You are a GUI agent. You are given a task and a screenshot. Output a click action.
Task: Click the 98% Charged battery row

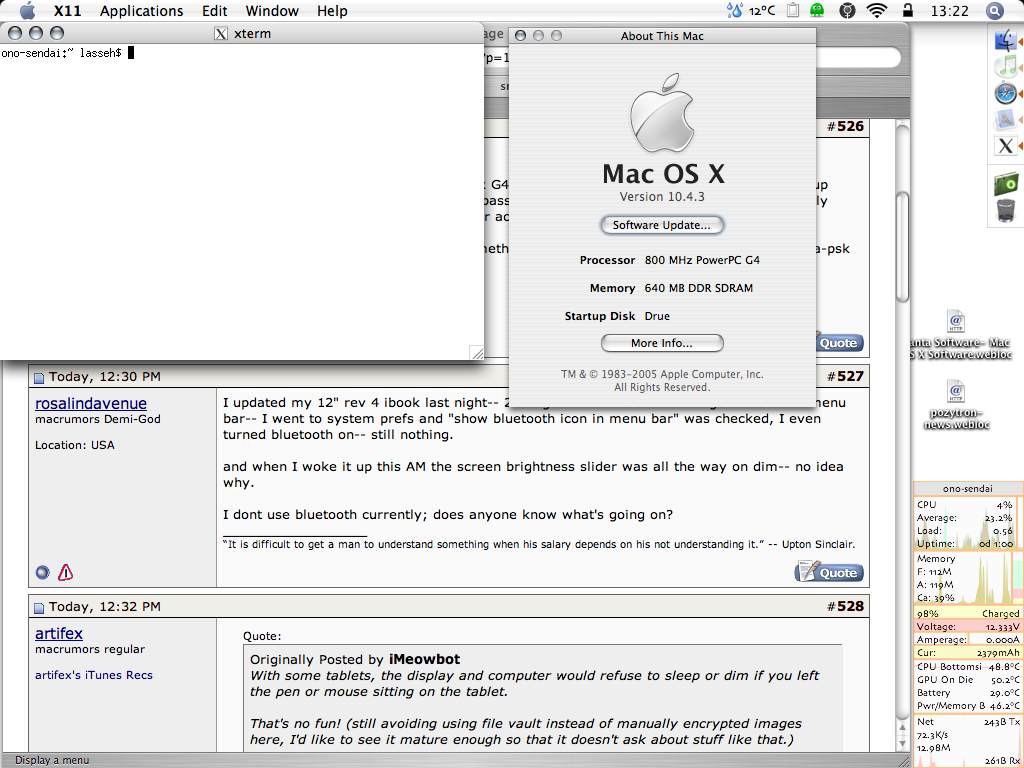967,613
